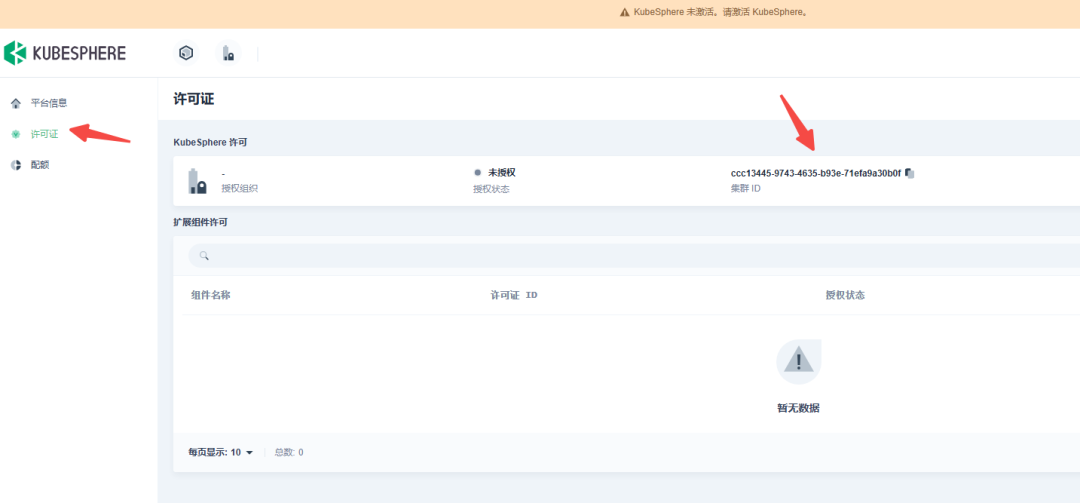Click the 授权状态 column header
The height and width of the screenshot is (503, 1080).
[x=845, y=295]
